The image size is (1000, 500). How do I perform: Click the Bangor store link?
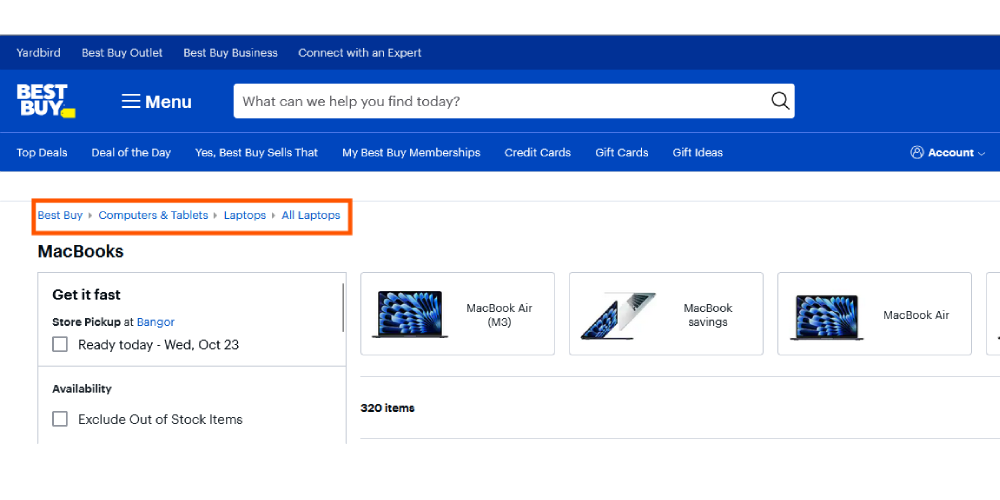tap(155, 322)
